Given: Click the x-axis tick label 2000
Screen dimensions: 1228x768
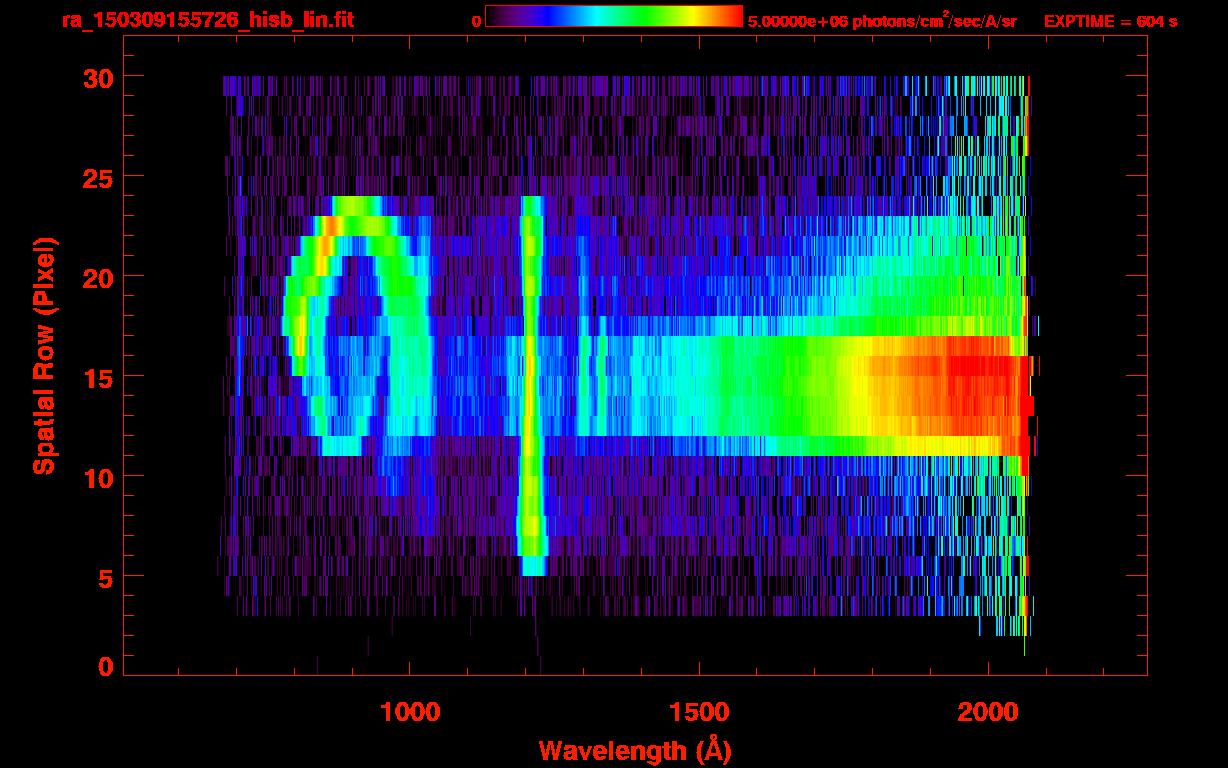Looking at the screenshot, I should (988, 712).
